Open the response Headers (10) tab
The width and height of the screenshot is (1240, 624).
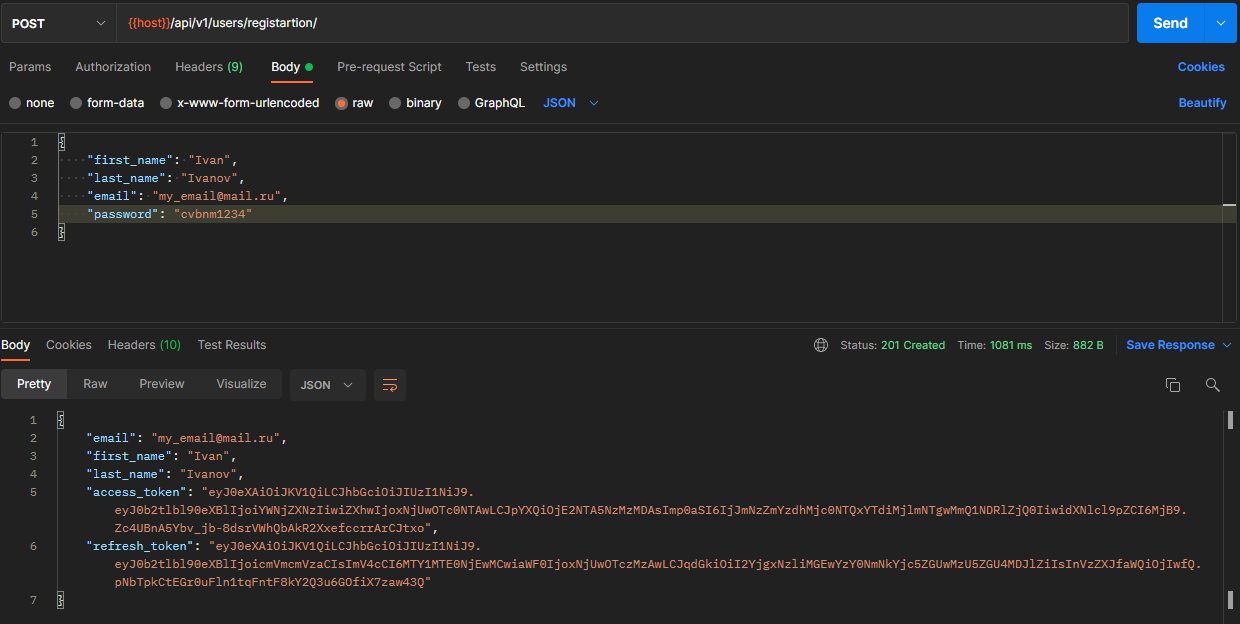[x=144, y=345]
